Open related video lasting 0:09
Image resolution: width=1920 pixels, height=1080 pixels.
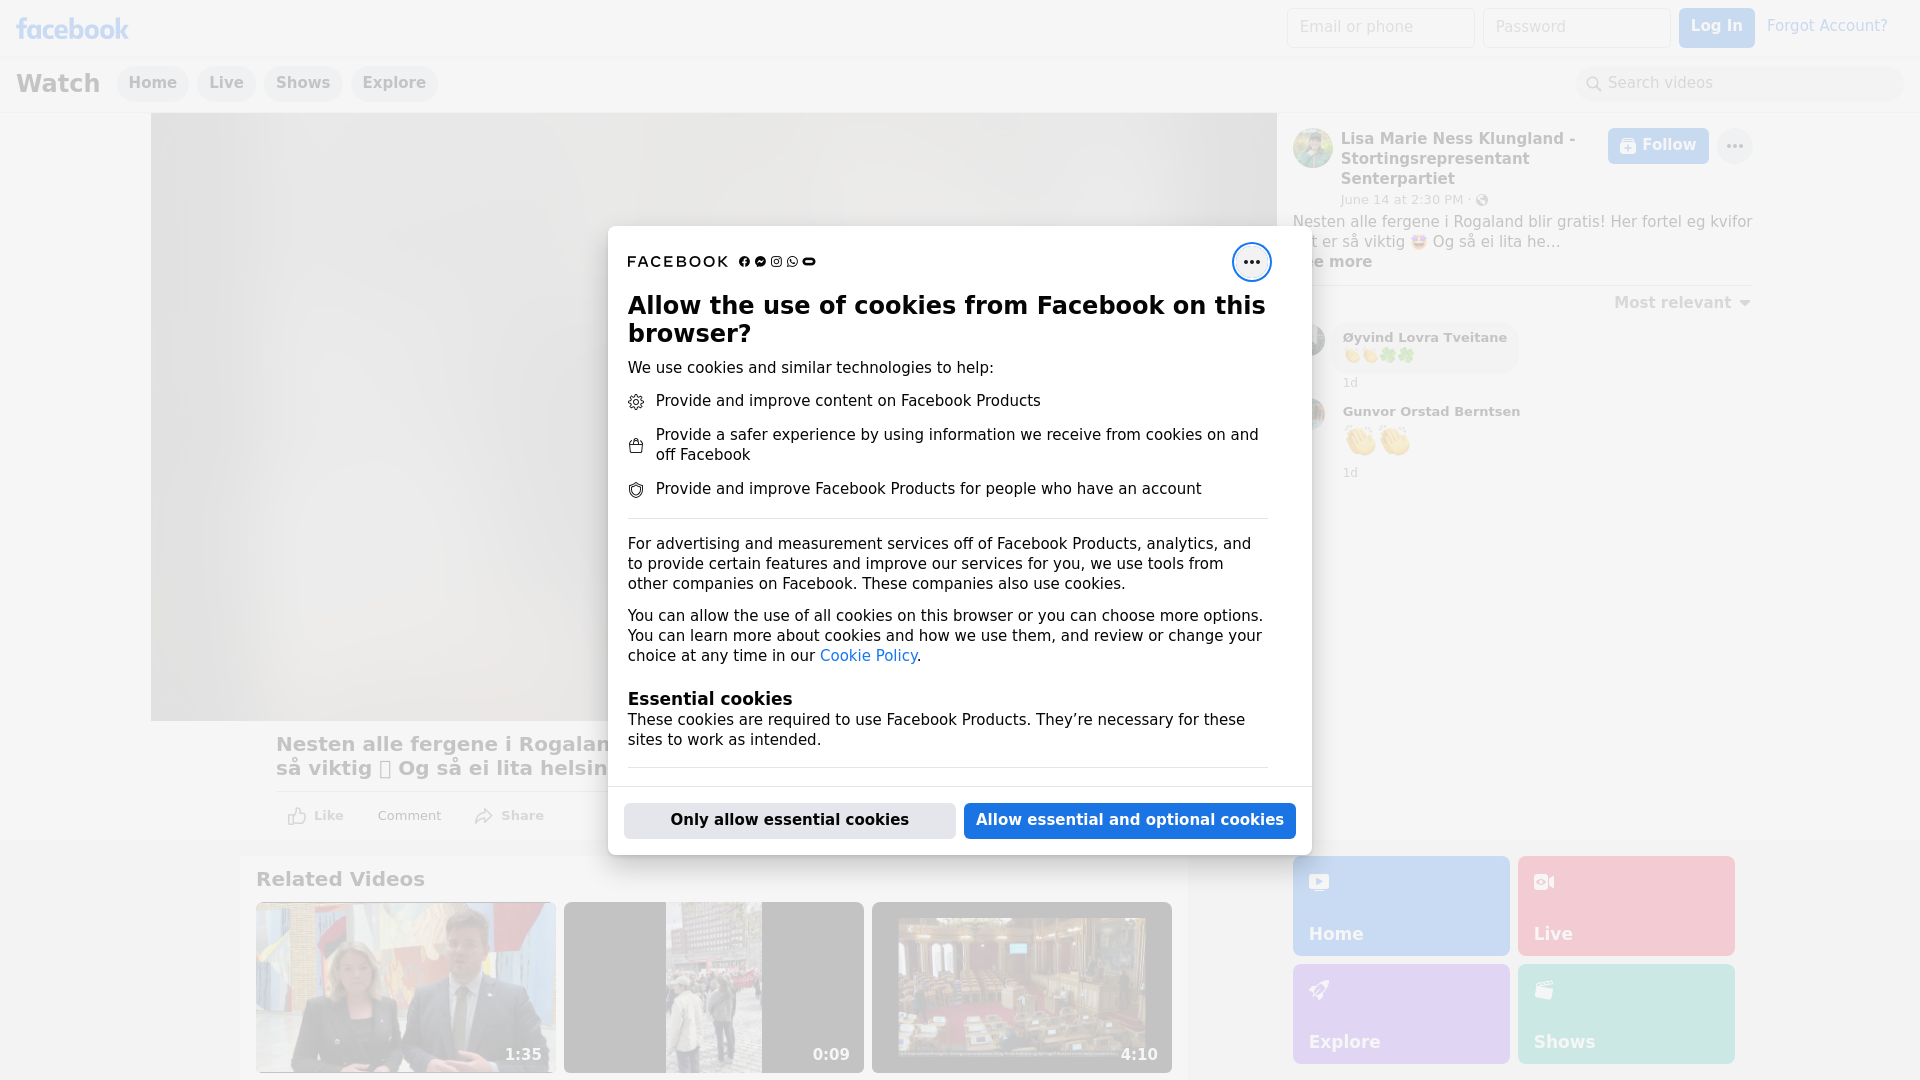pyautogui.click(x=713, y=987)
